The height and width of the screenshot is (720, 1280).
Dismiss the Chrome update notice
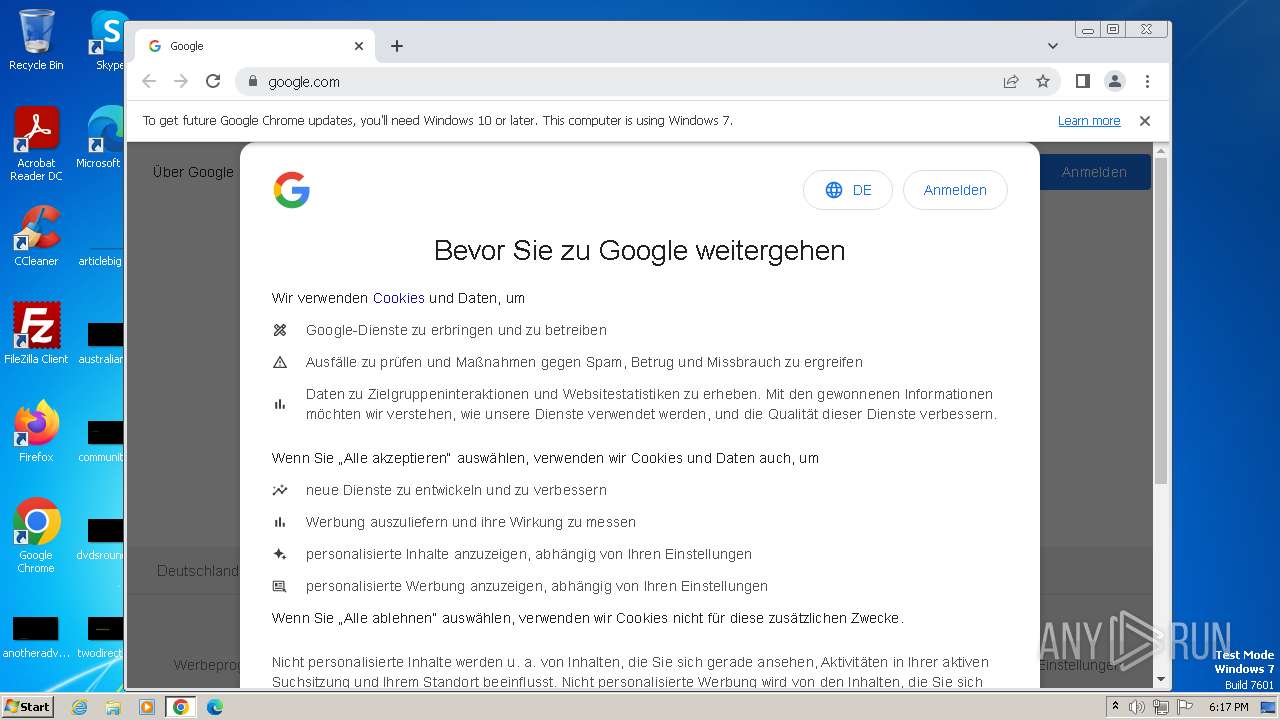tap(1145, 121)
